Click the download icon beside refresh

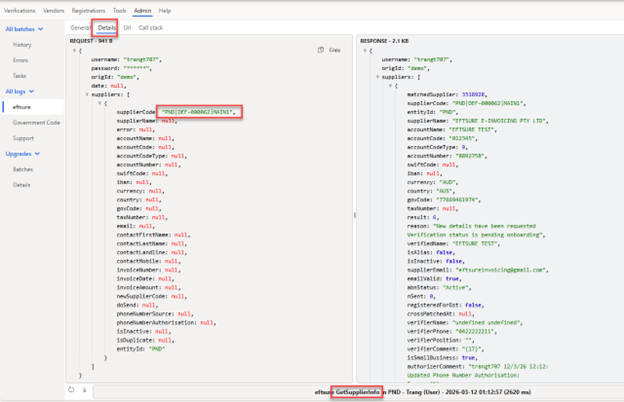(84, 389)
